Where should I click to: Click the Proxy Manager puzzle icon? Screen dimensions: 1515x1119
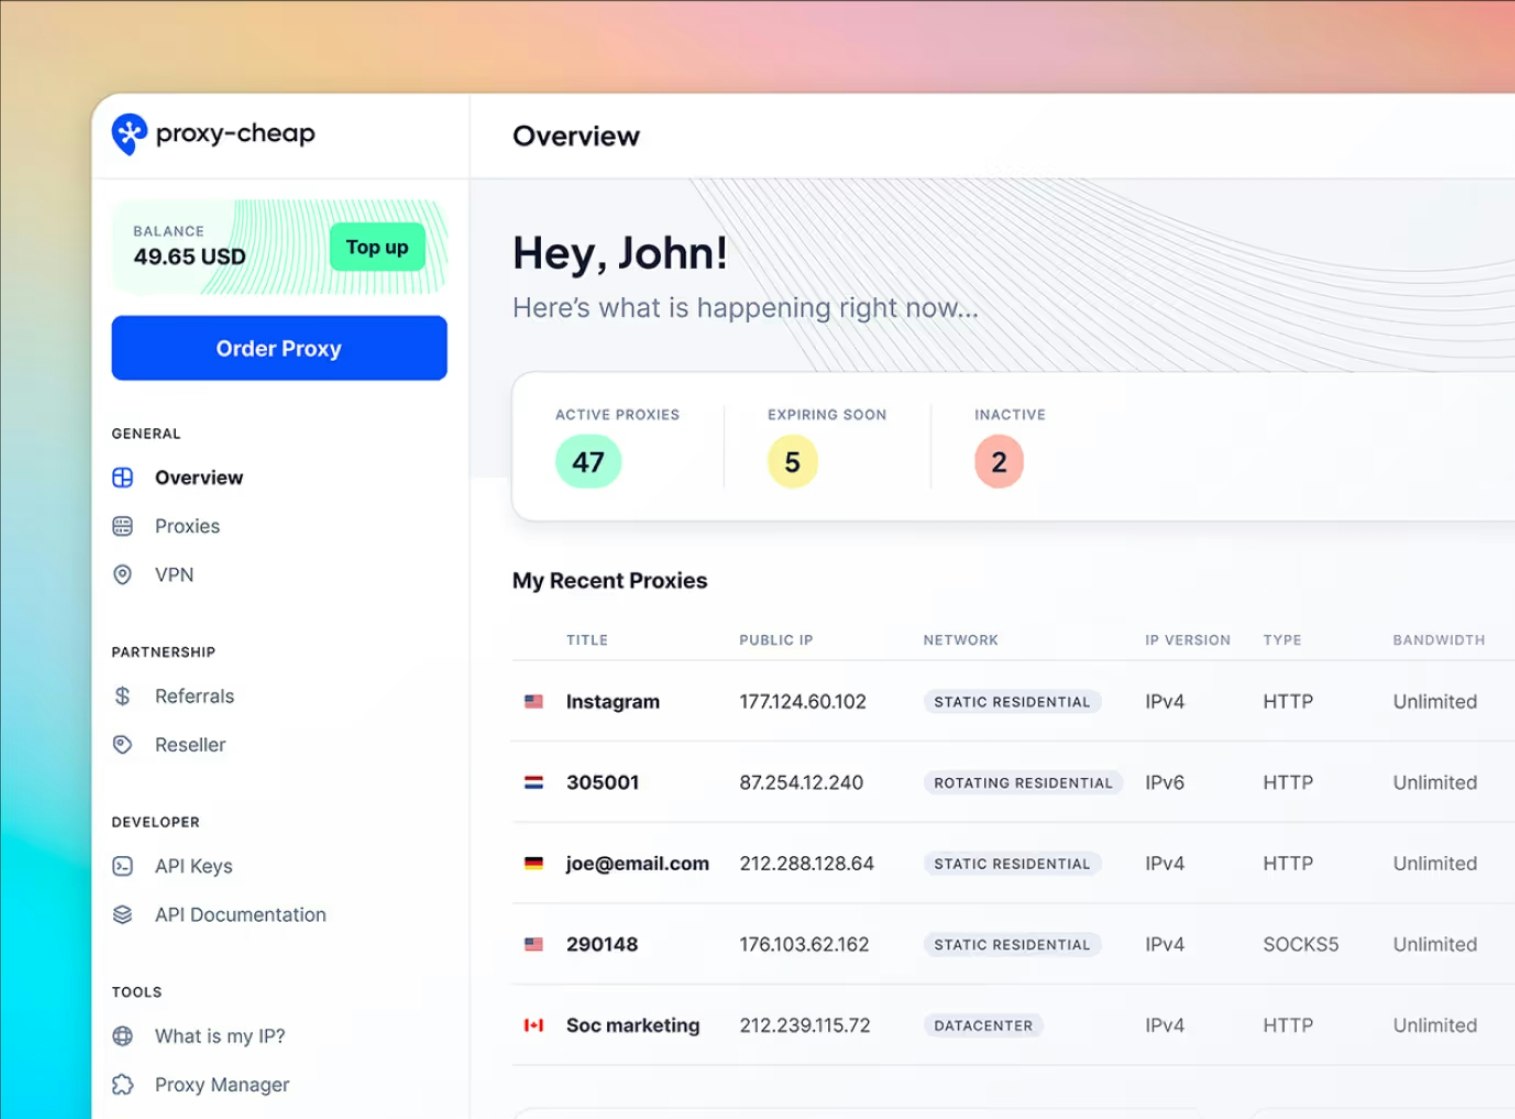[123, 1085]
